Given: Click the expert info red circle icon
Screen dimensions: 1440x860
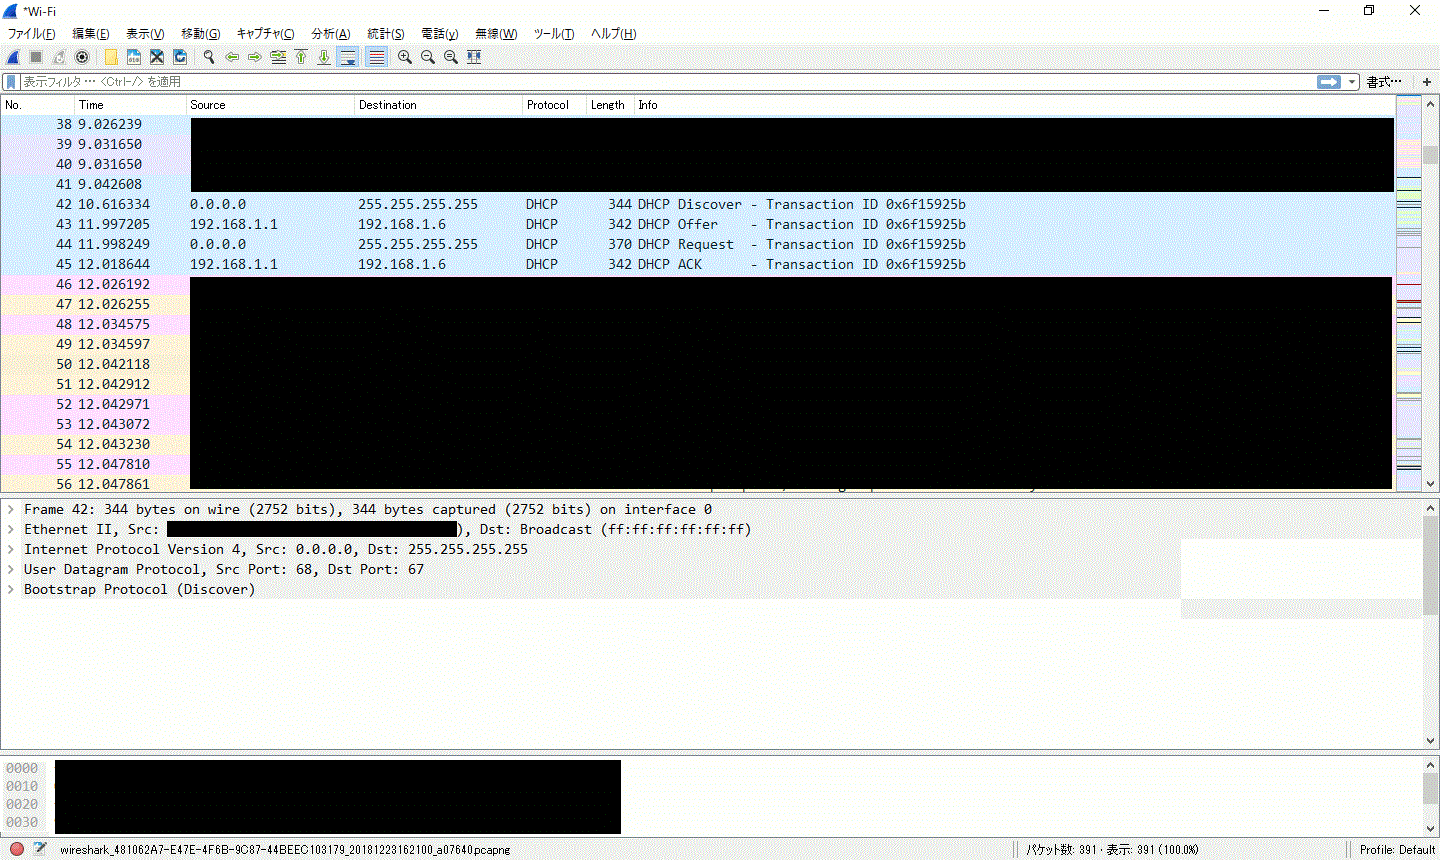Looking at the screenshot, I should click(16, 849).
